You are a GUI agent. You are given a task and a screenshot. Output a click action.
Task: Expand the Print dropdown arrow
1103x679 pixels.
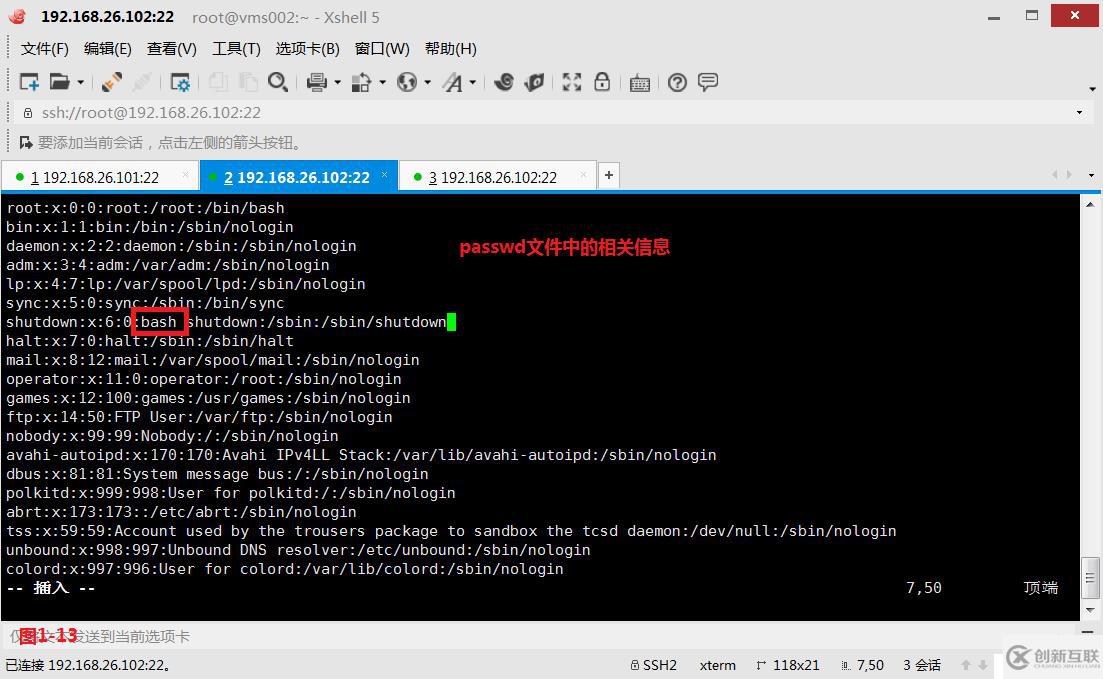338,83
